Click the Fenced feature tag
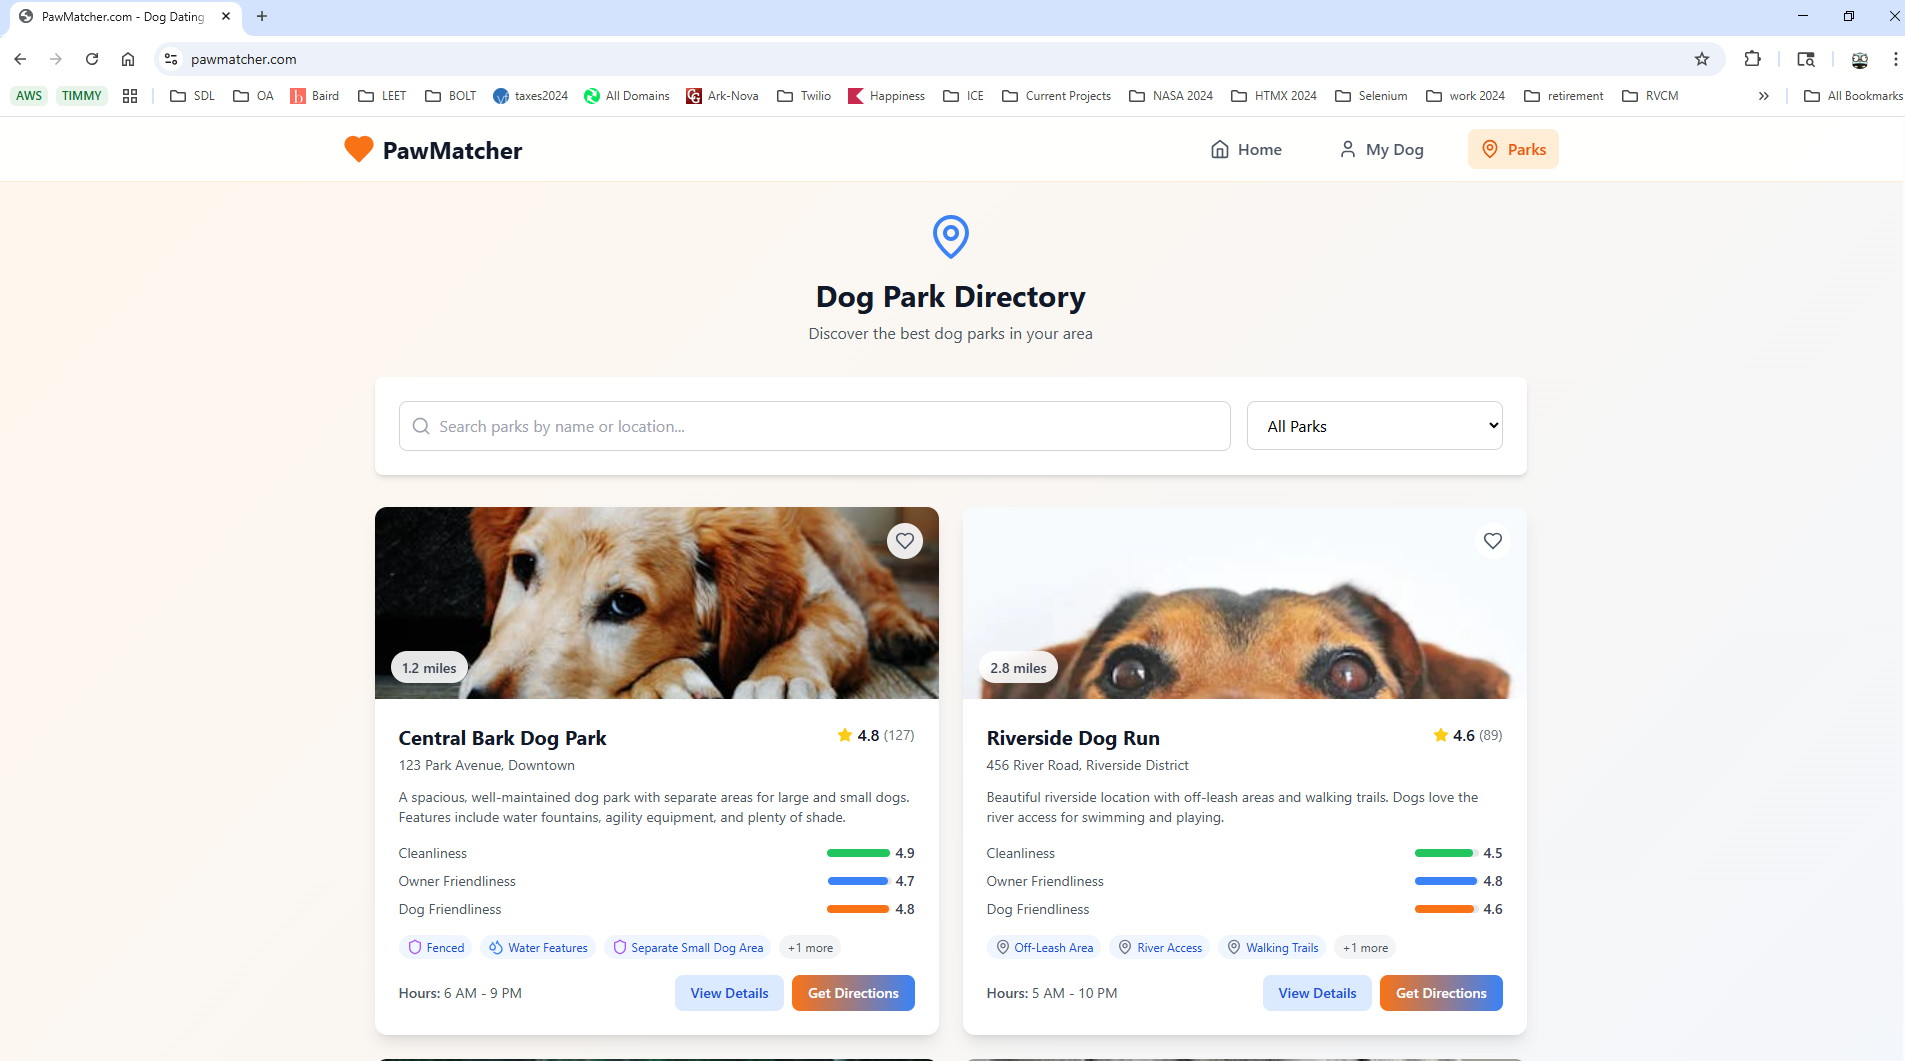Image resolution: width=1905 pixels, height=1061 pixels. 436,948
